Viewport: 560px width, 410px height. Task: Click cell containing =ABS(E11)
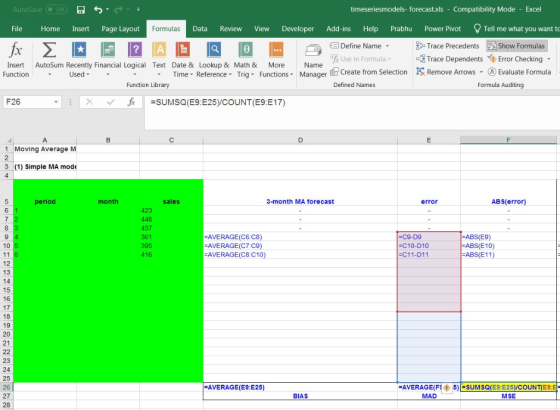coord(509,255)
